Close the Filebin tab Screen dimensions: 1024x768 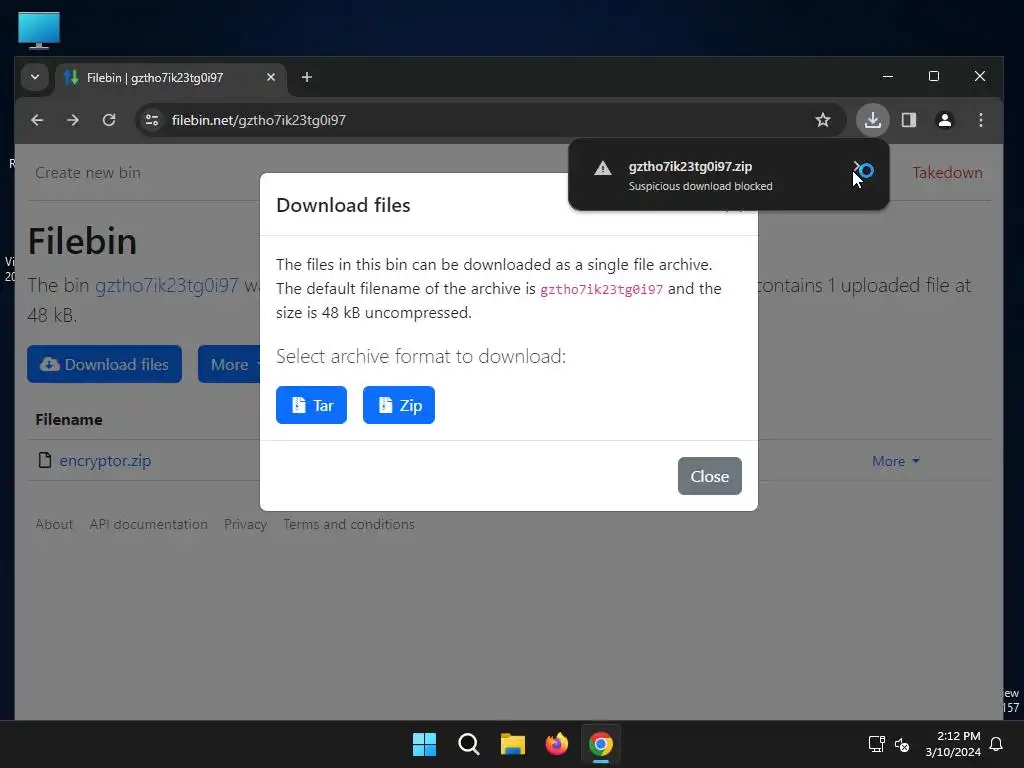click(271, 77)
